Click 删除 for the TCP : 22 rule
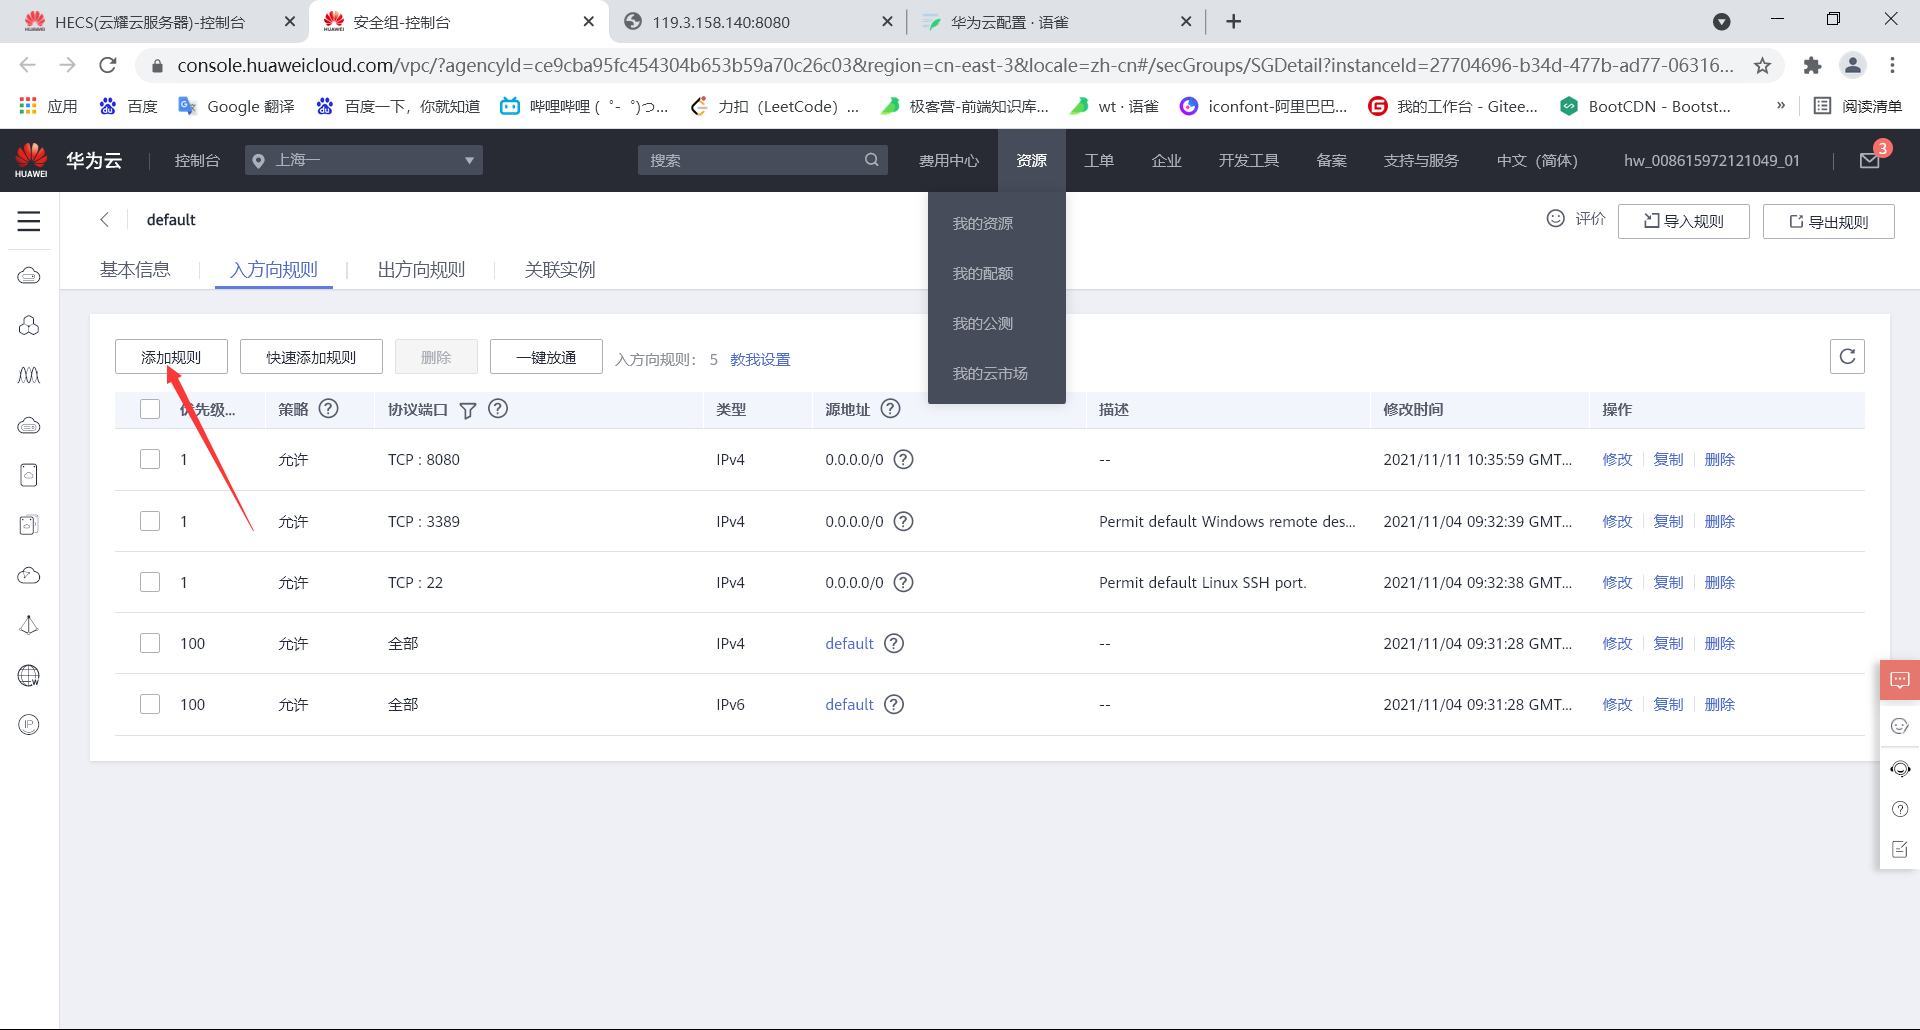The width and height of the screenshot is (1920, 1030). tap(1720, 582)
